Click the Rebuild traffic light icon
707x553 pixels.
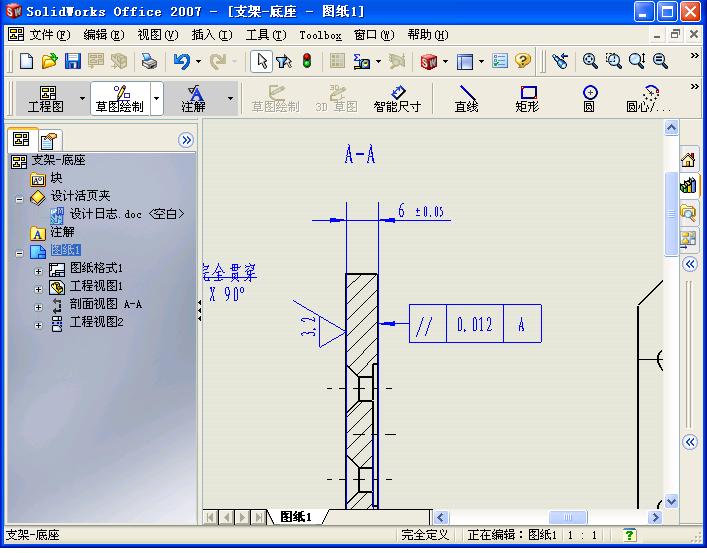[307, 61]
